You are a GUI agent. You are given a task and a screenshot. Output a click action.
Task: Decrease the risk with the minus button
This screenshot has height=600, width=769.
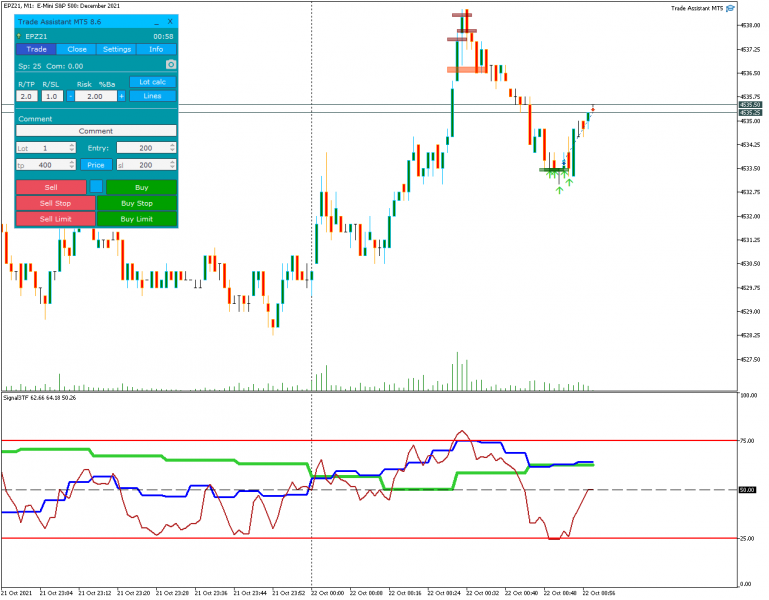[70, 96]
